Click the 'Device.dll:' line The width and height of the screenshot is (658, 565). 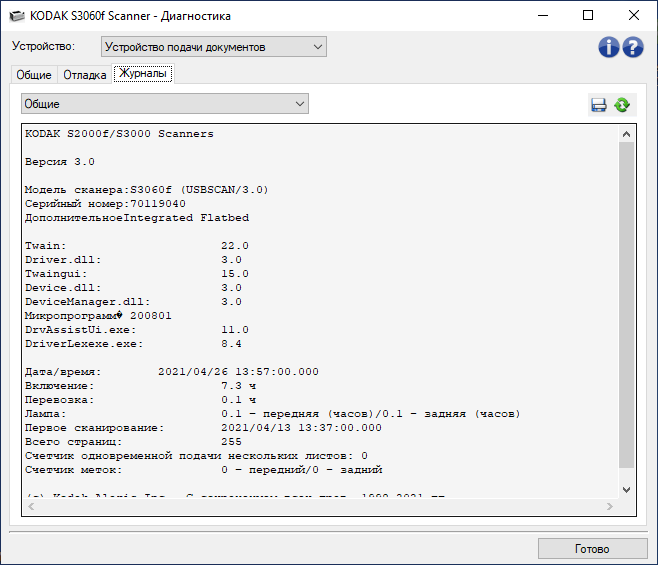[x=133, y=288]
